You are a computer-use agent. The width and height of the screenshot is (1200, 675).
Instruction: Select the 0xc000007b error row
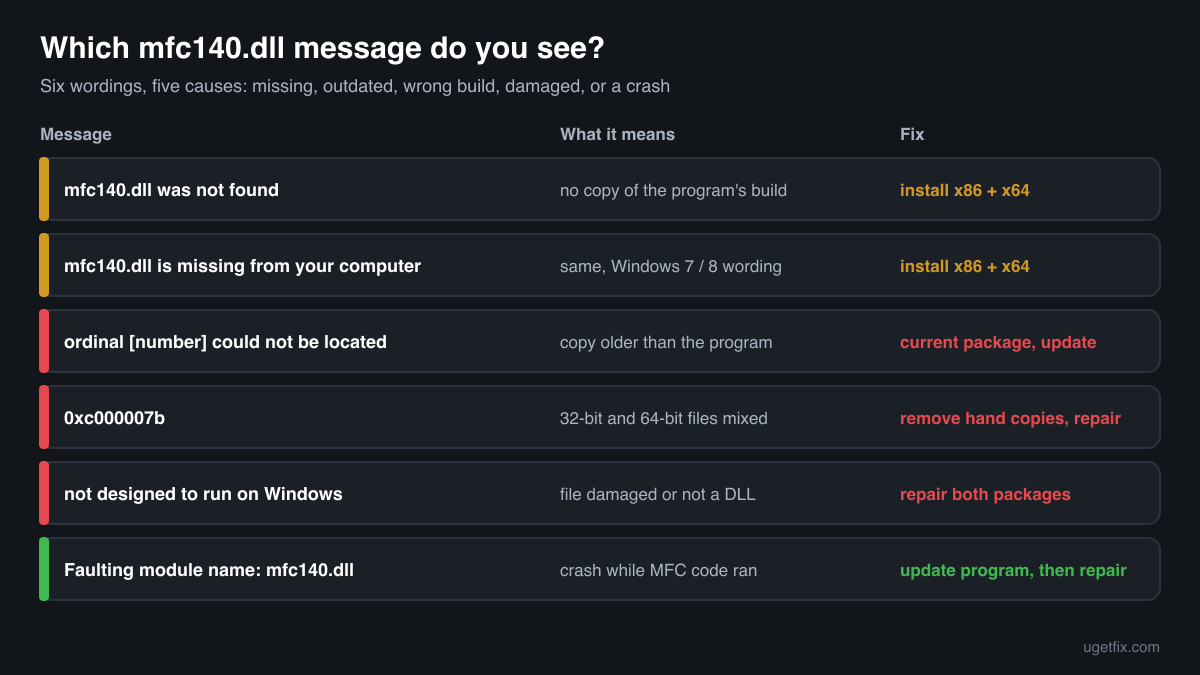pyautogui.click(x=600, y=417)
